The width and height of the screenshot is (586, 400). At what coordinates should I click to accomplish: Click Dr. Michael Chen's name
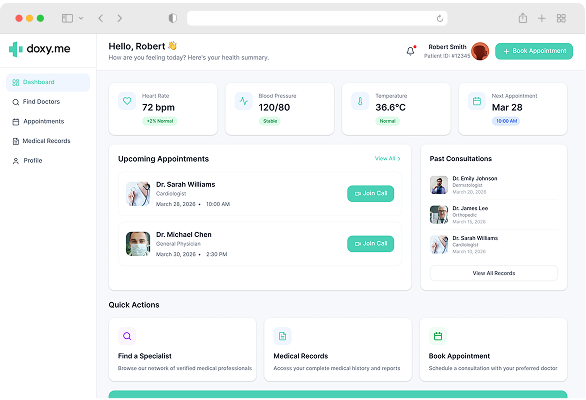pos(184,235)
